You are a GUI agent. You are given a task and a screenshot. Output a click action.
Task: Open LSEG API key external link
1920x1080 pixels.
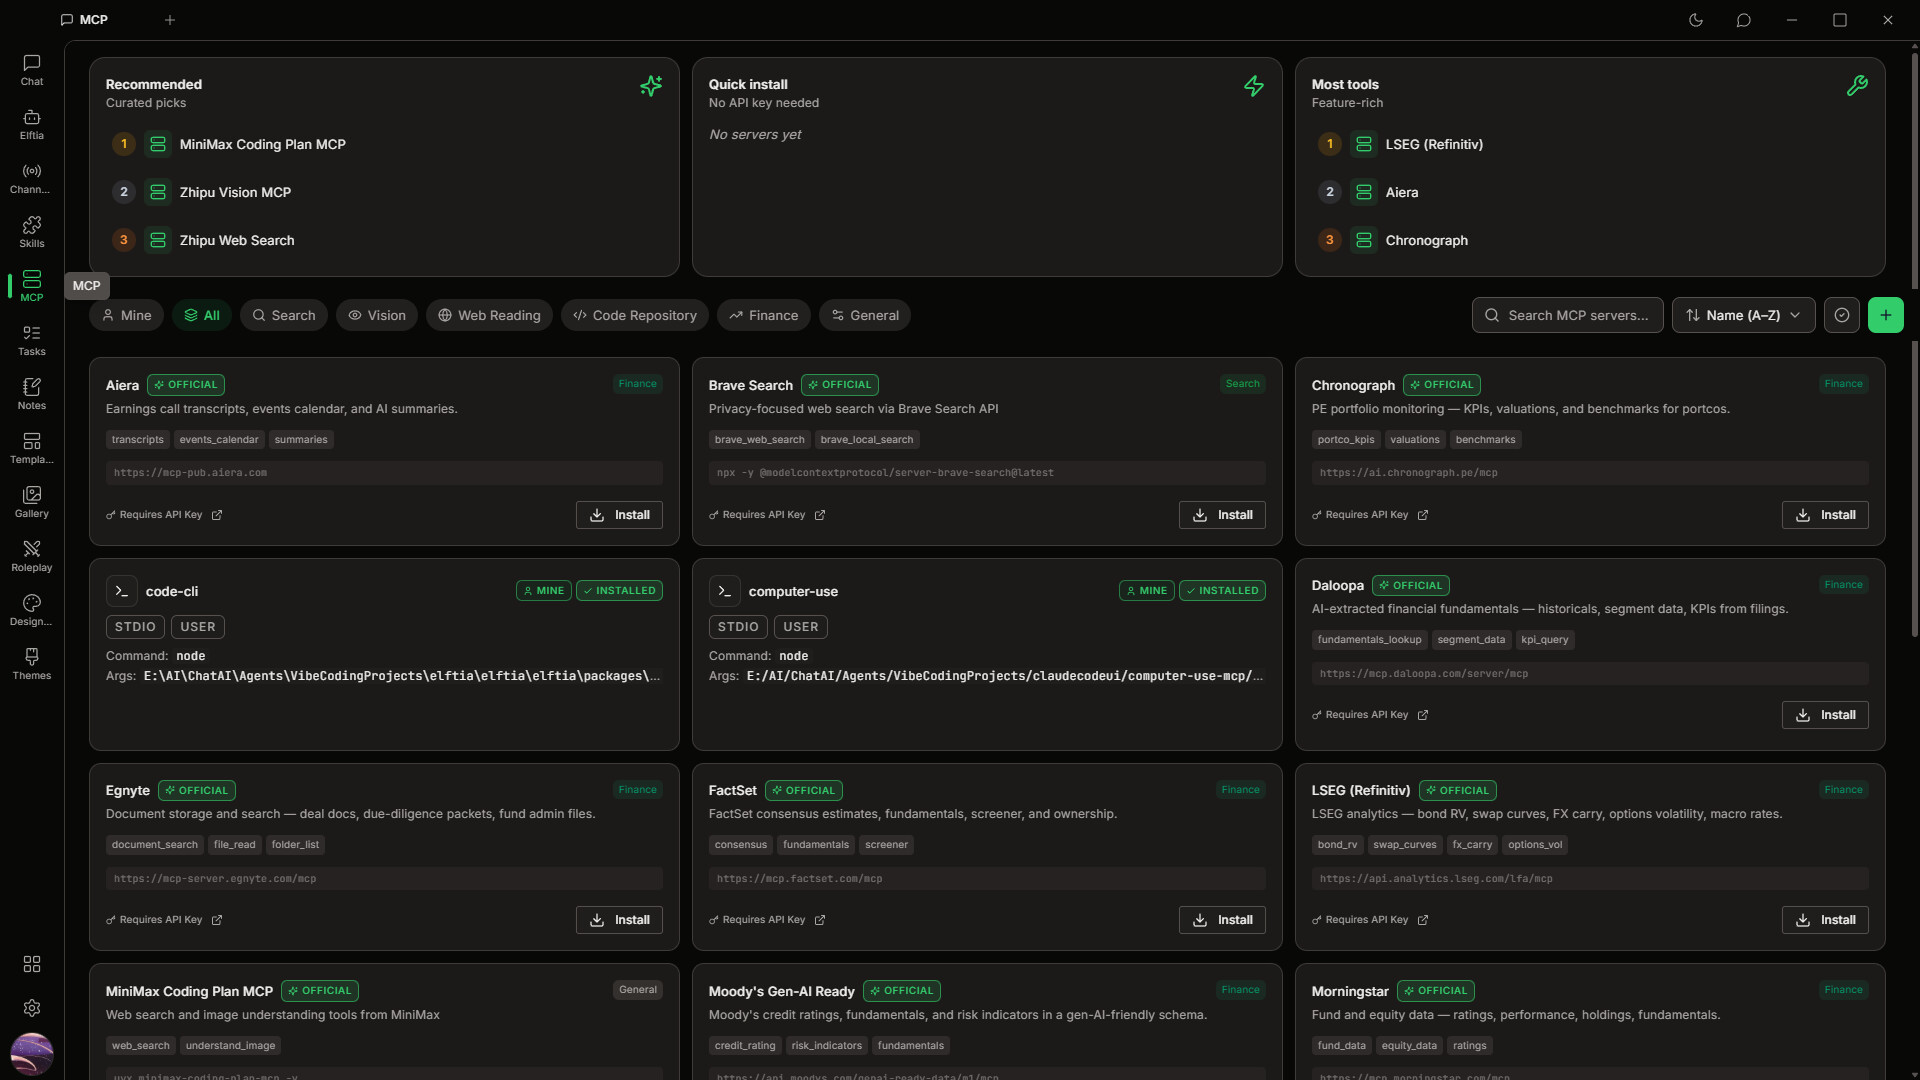point(1423,920)
